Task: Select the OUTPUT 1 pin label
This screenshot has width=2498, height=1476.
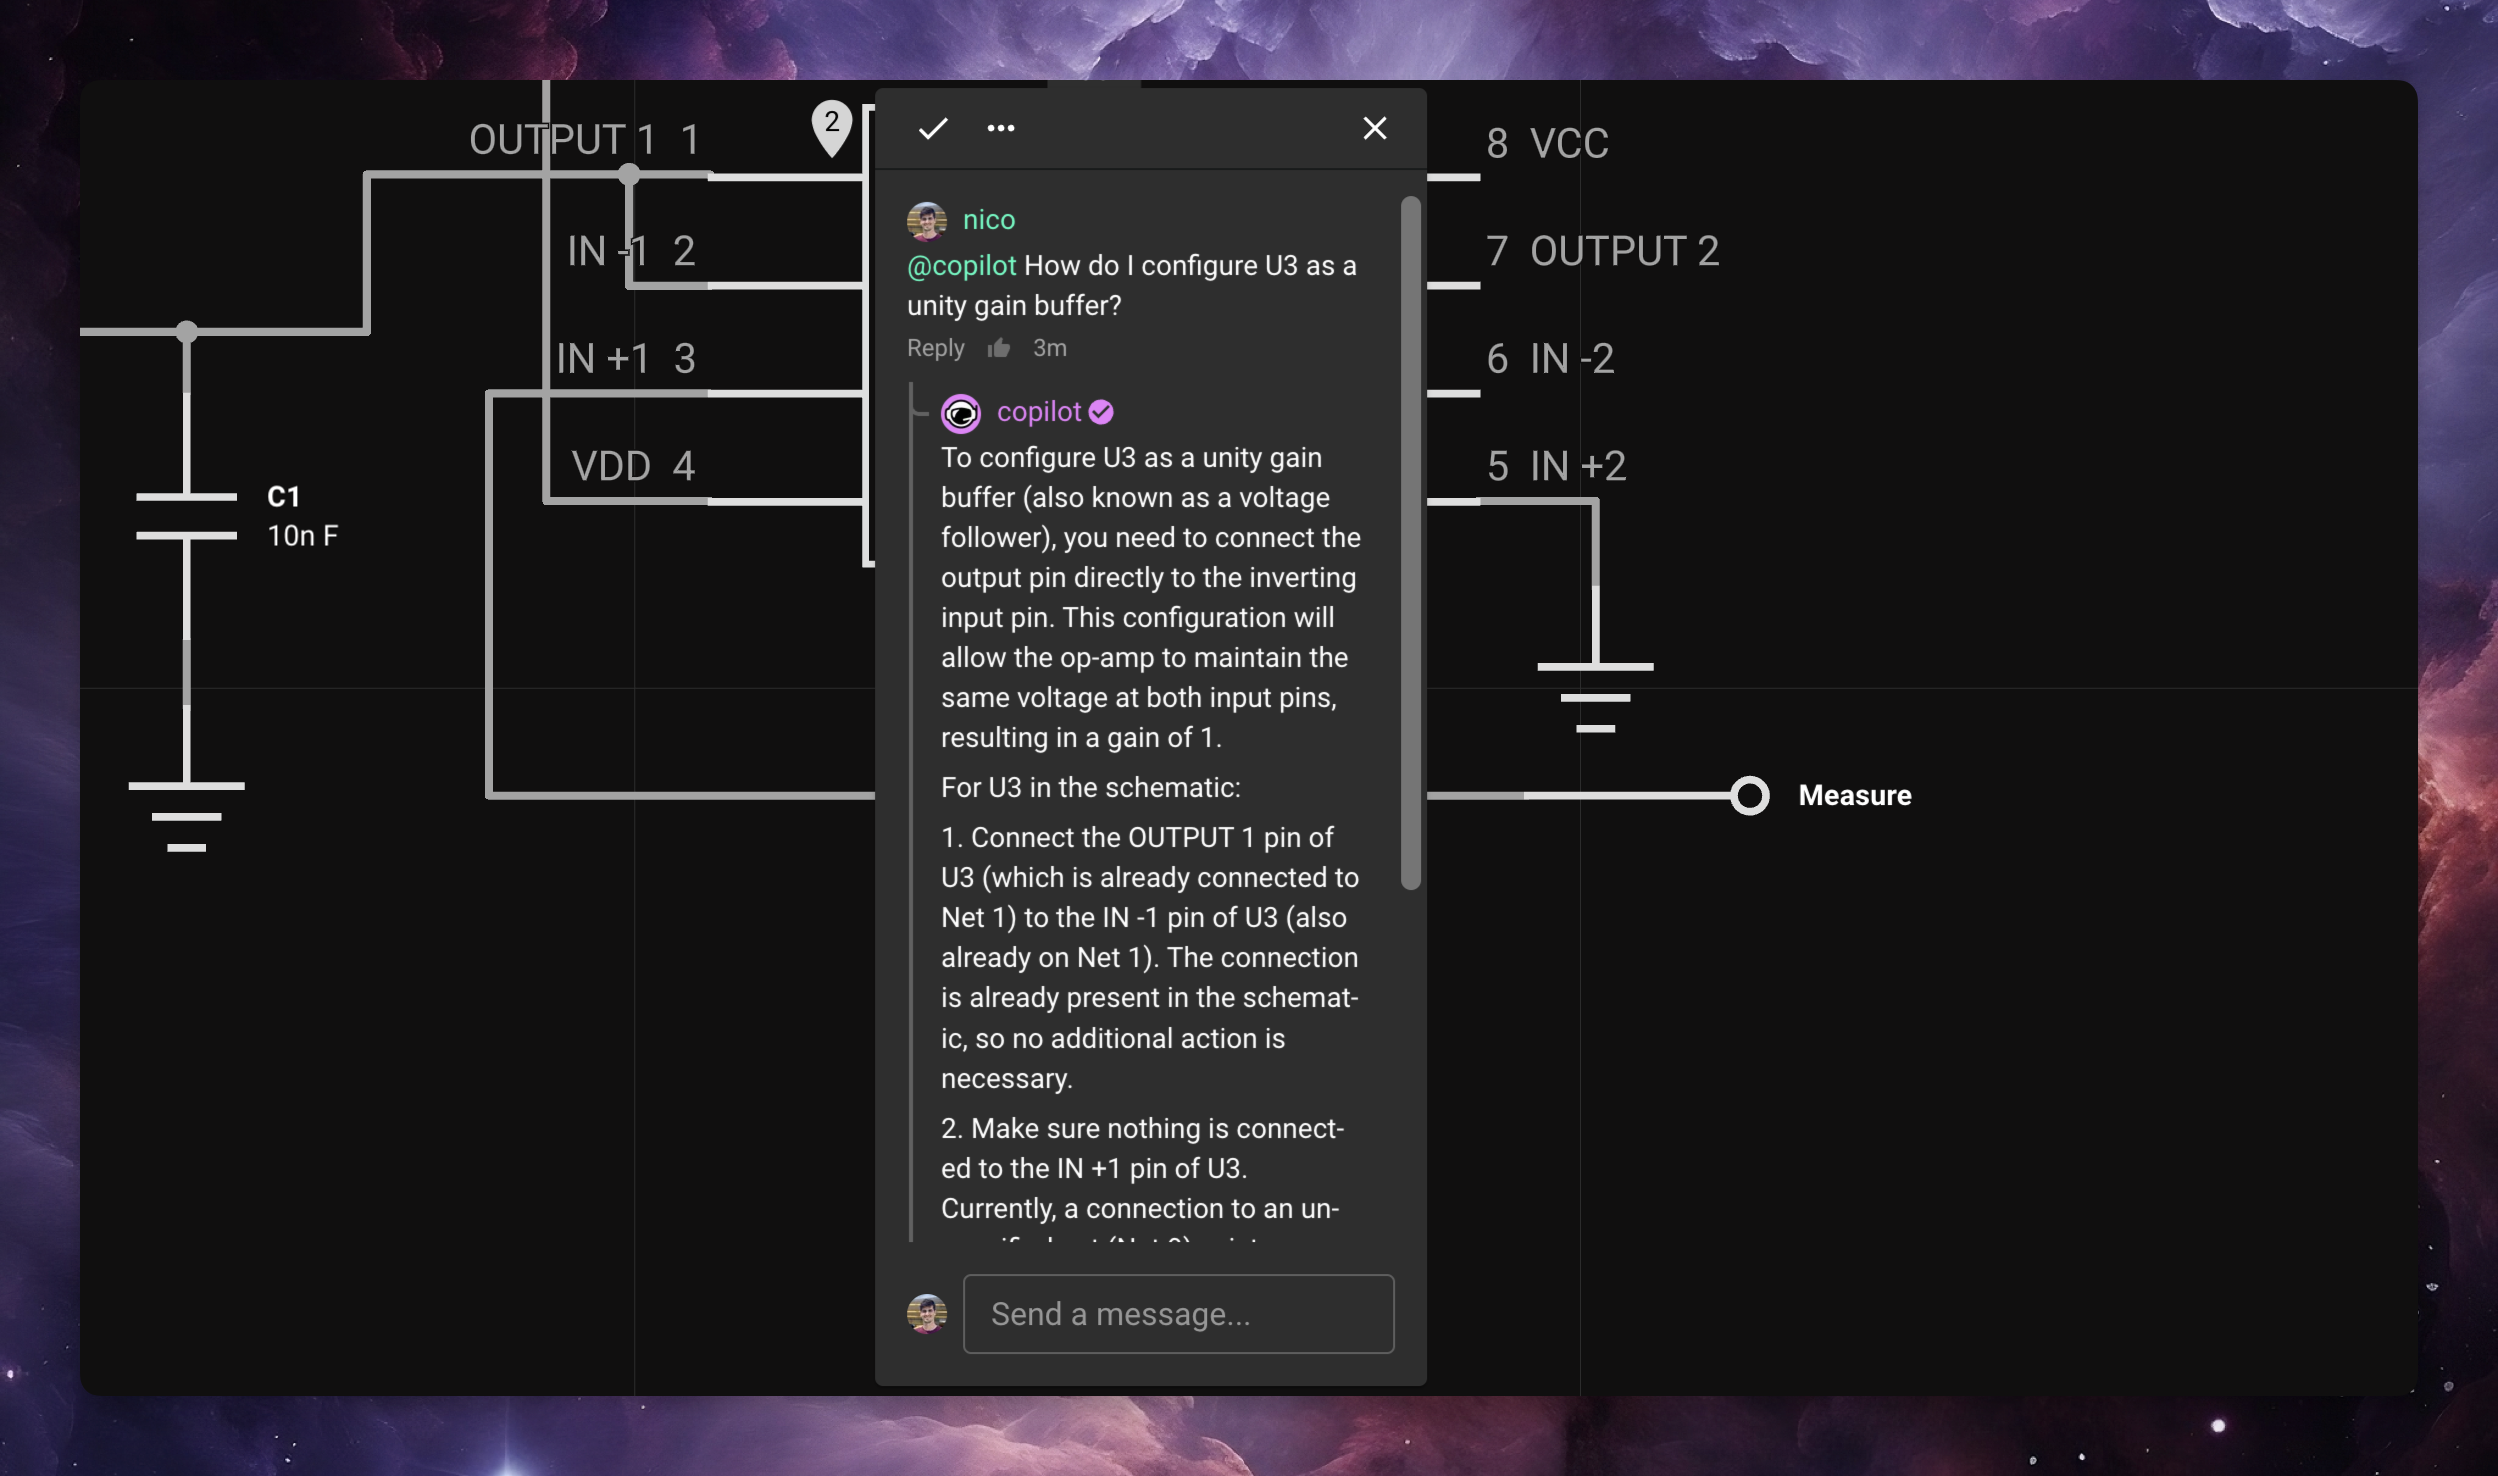Action: pyautogui.click(x=560, y=139)
